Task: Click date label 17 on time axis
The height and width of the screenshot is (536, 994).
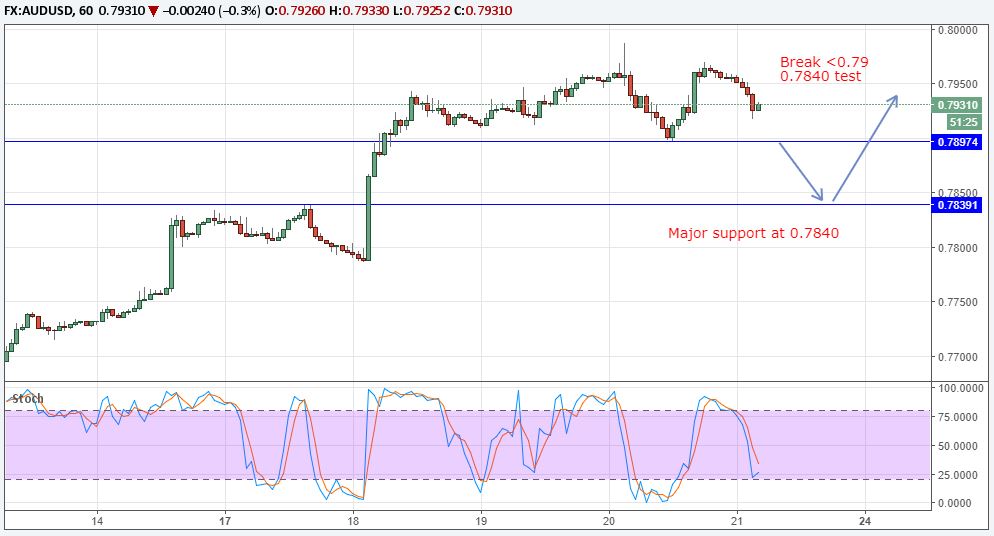Action: point(225,521)
